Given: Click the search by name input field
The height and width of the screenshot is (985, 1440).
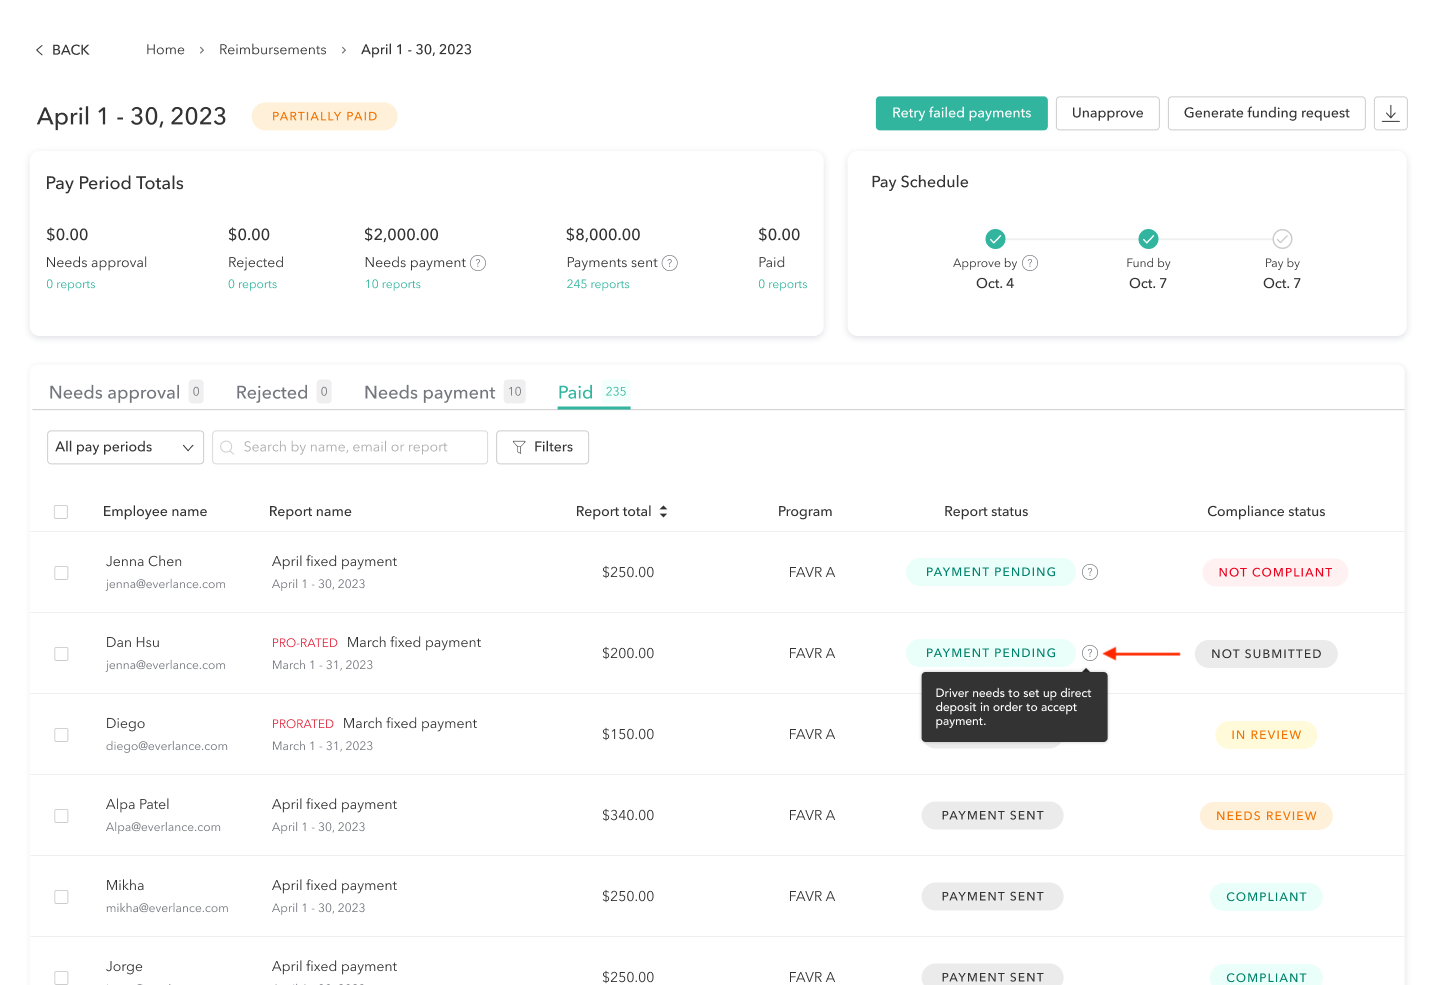Looking at the screenshot, I should pyautogui.click(x=350, y=447).
